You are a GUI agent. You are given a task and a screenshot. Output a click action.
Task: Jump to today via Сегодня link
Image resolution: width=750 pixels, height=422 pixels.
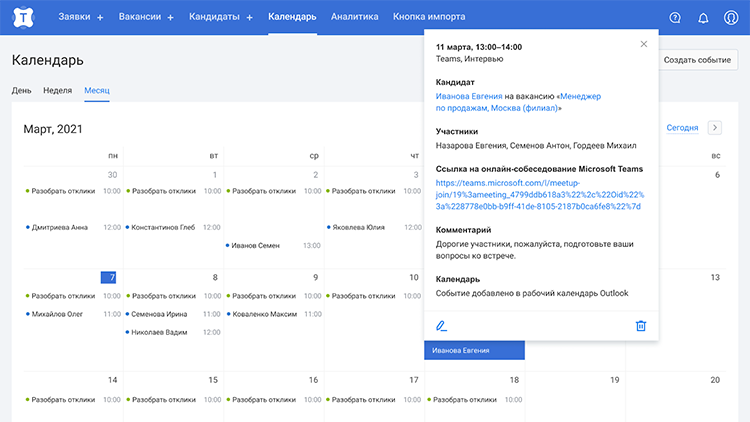coord(682,128)
